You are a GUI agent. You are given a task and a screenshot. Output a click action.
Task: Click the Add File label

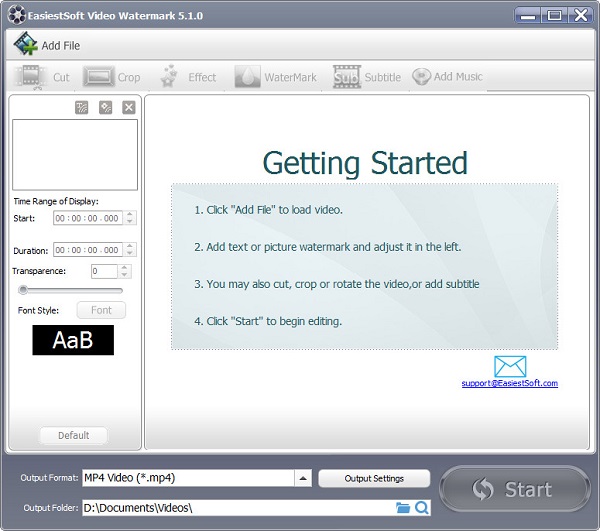click(61, 46)
